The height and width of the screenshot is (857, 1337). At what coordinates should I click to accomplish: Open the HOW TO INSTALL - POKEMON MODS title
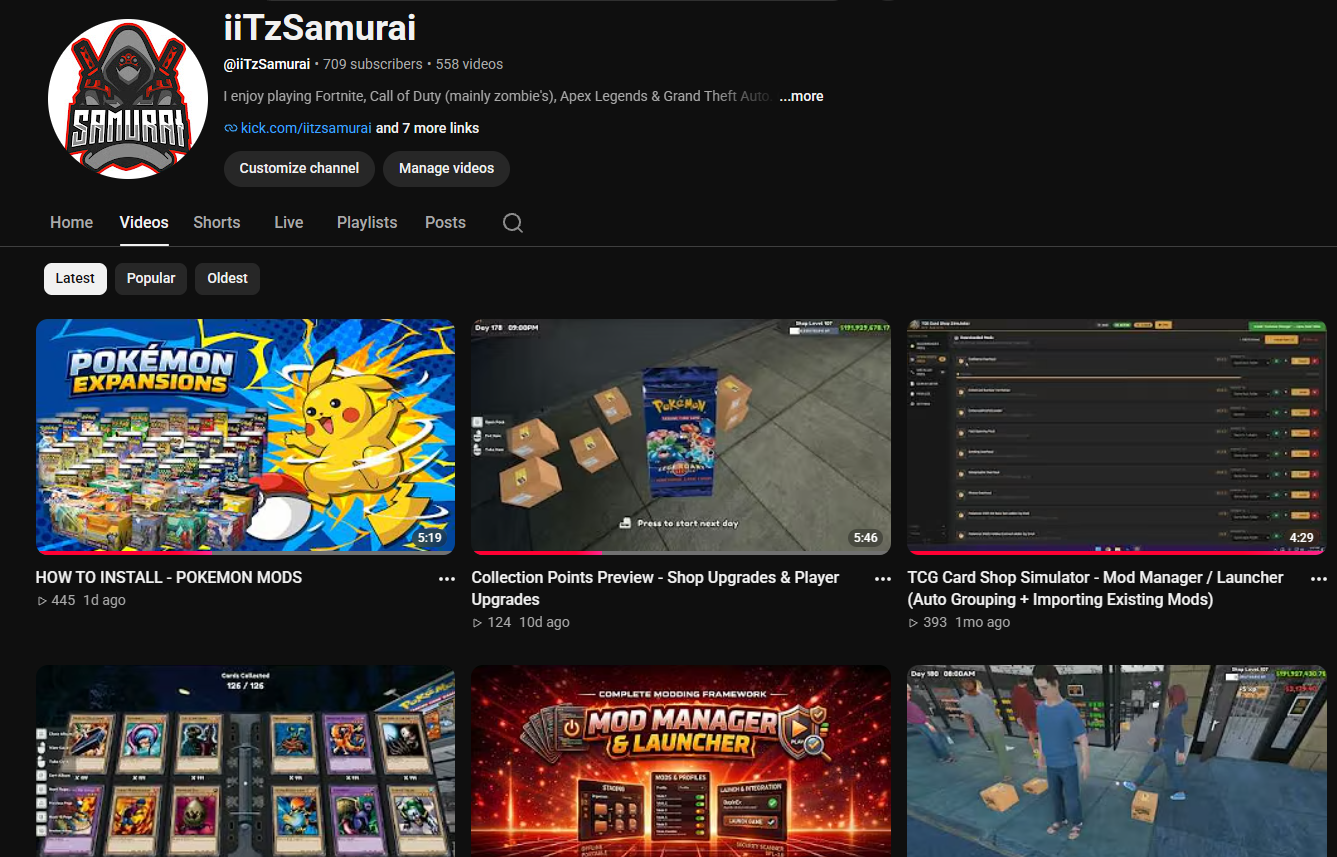point(169,577)
